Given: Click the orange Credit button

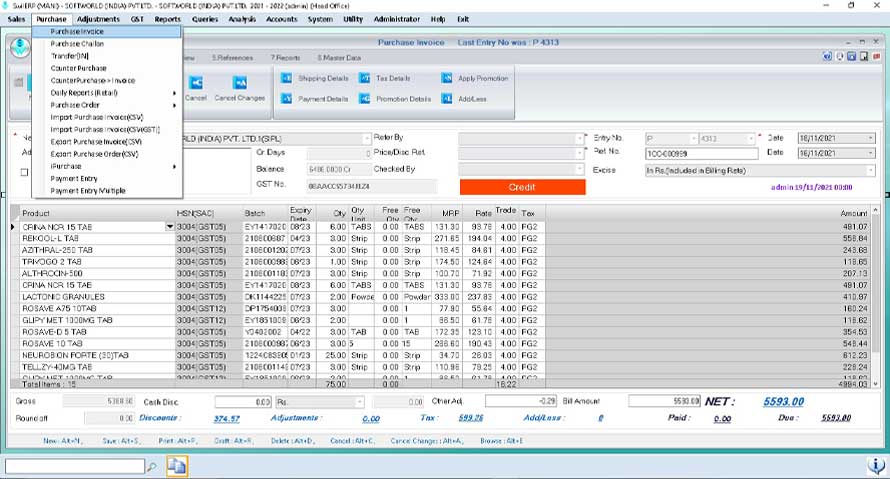Looking at the screenshot, I should click(x=522, y=187).
